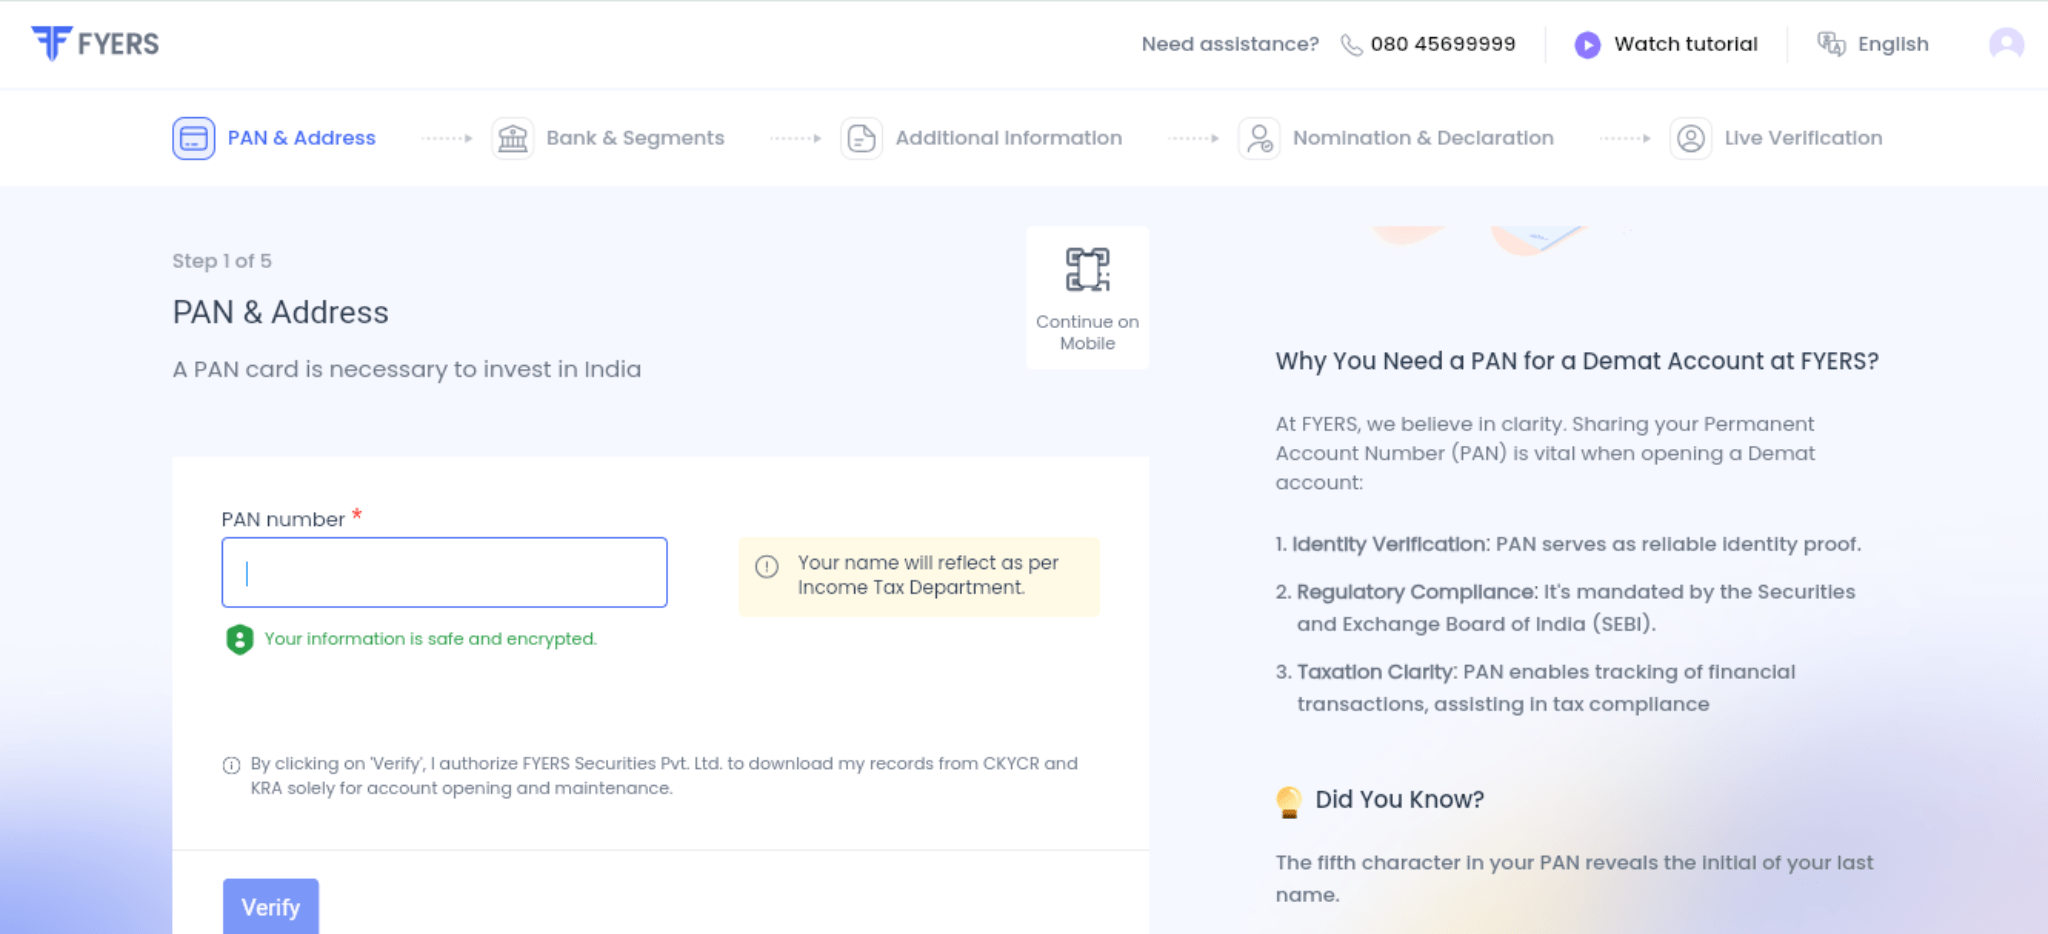Click the PAN & Address card icon
The height and width of the screenshot is (934, 2048).
click(x=192, y=137)
